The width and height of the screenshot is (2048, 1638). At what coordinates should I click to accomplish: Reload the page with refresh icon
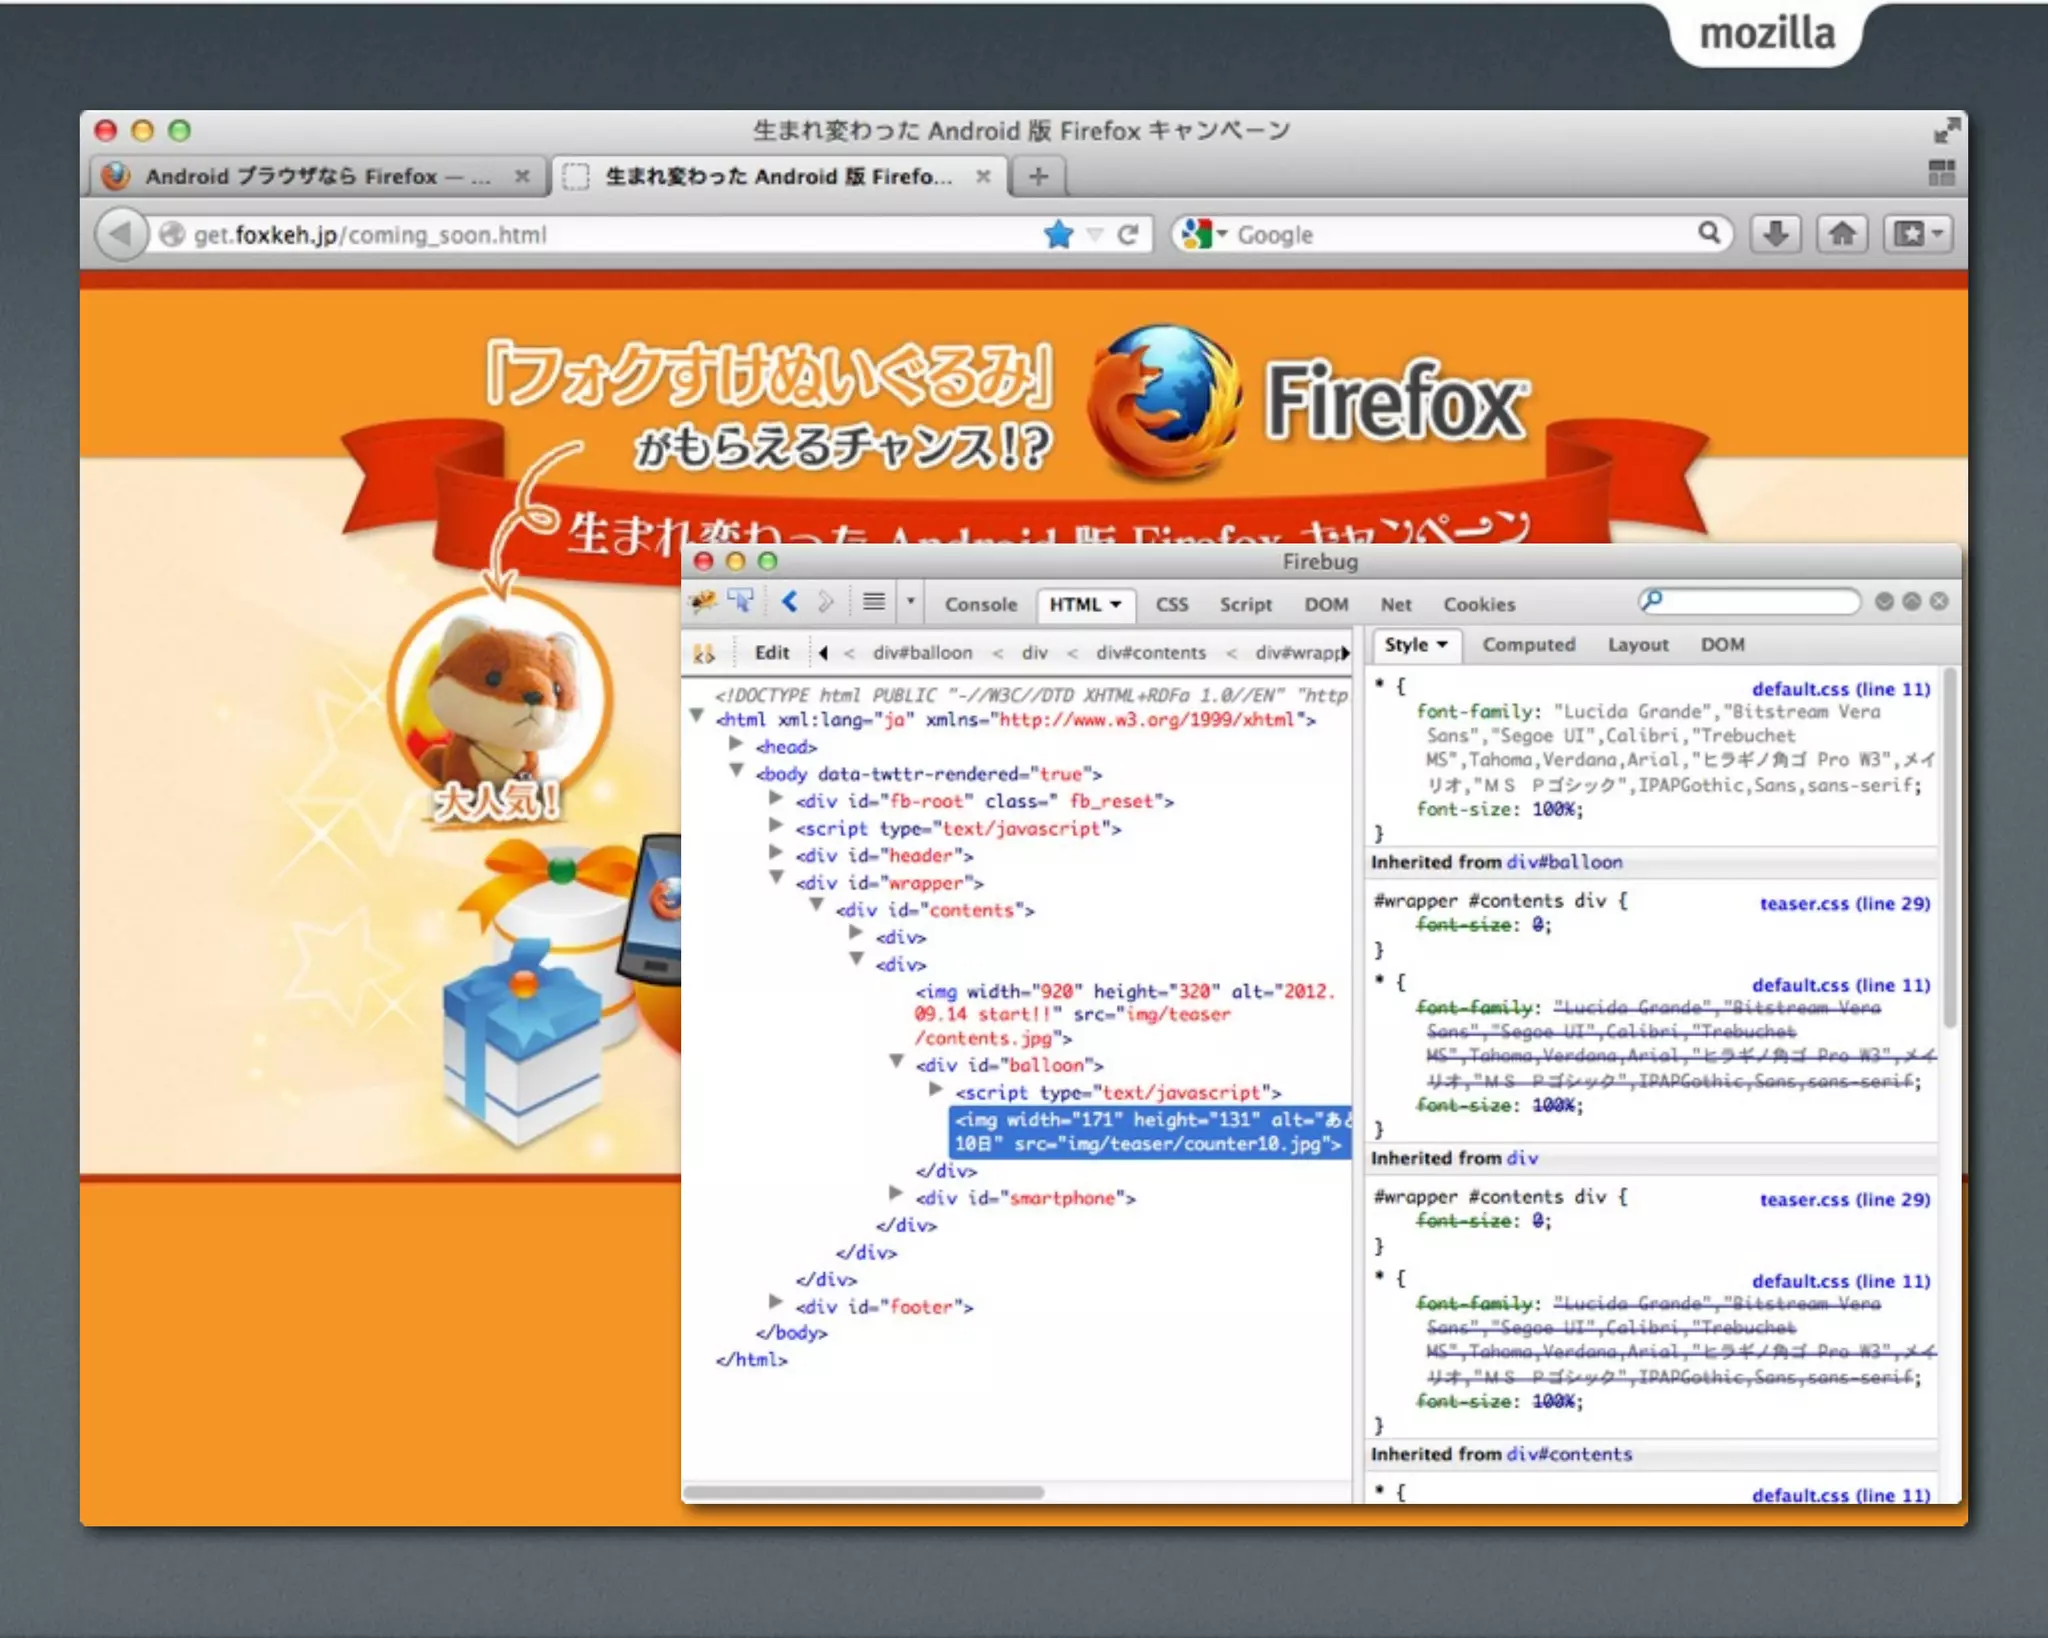tap(1128, 235)
